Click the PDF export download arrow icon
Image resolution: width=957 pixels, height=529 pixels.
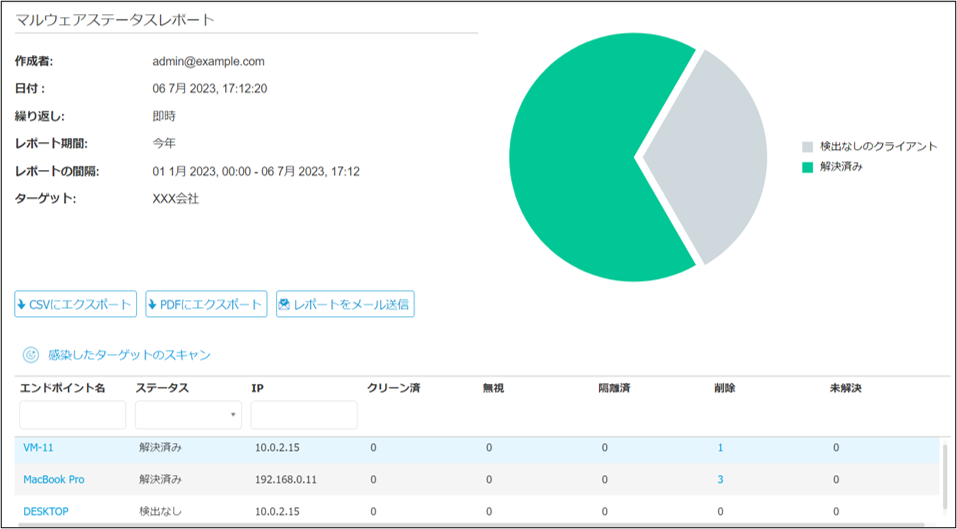(153, 305)
